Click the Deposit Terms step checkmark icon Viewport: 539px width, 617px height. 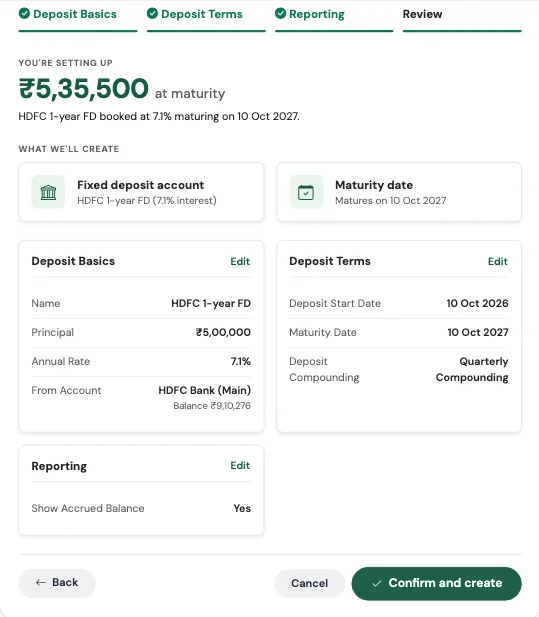coord(152,13)
